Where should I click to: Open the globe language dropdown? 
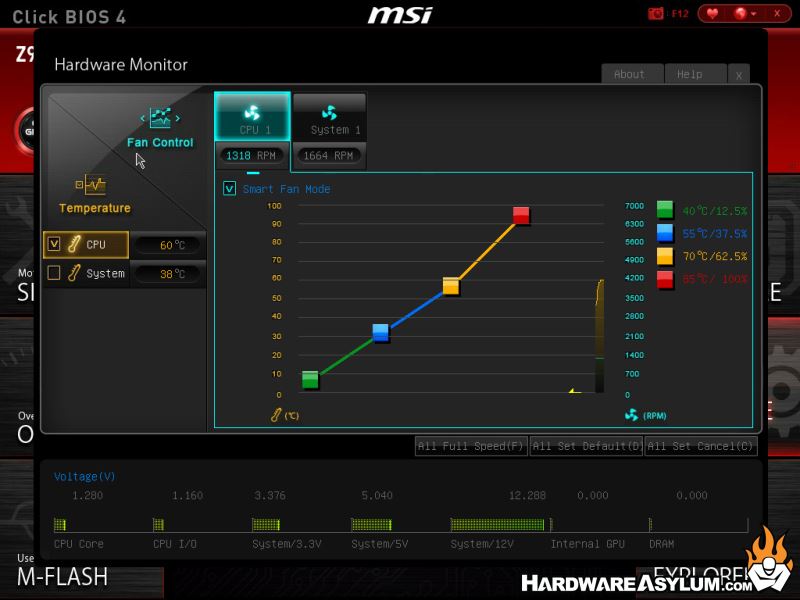click(745, 14)
